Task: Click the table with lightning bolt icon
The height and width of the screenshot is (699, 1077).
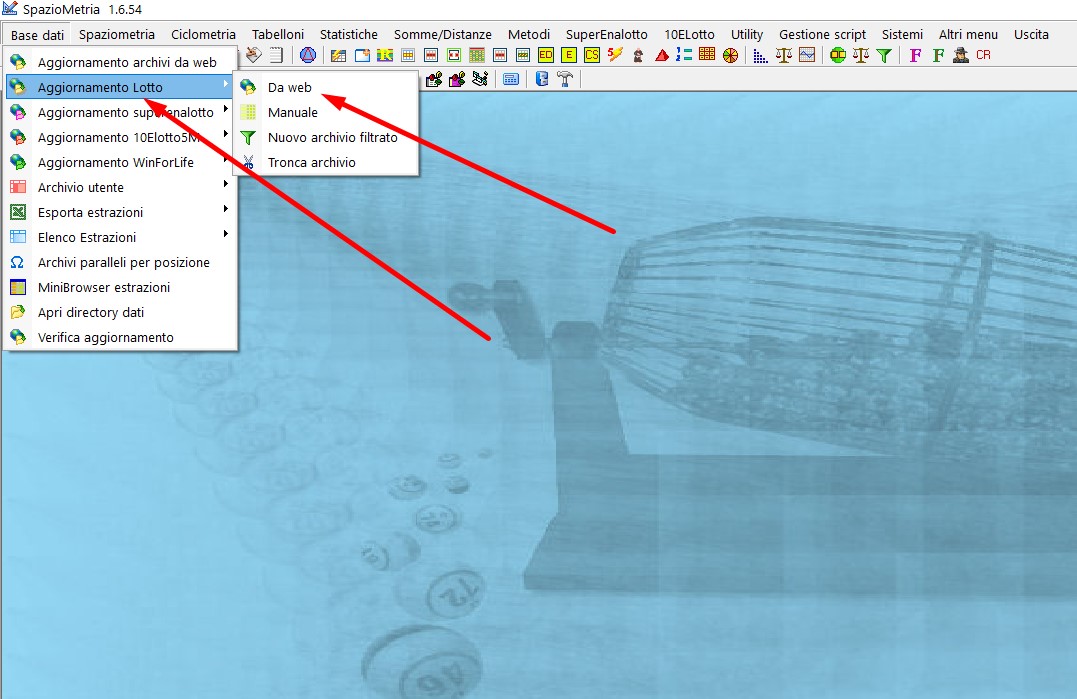Action: (339, 55)
